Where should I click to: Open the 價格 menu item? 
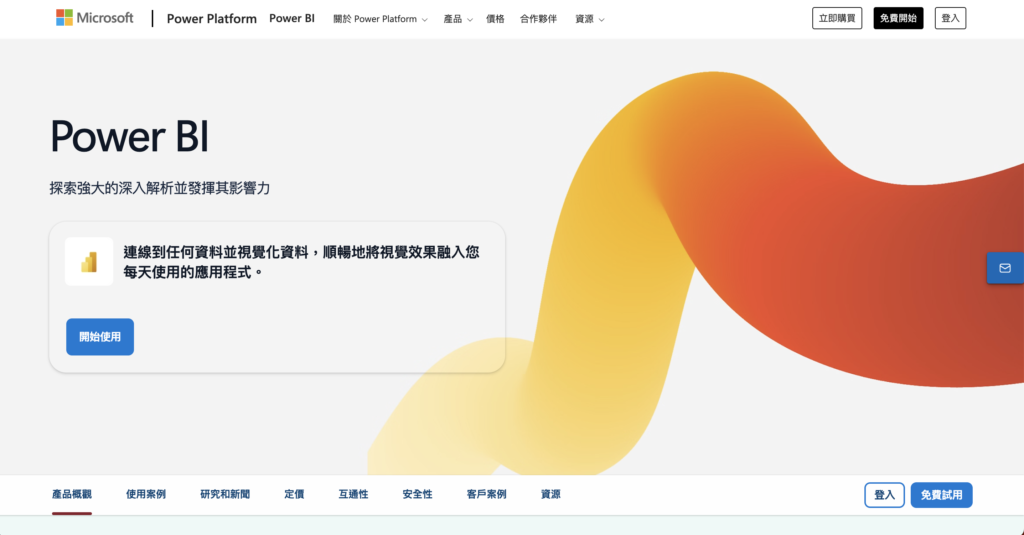[495, 19]
